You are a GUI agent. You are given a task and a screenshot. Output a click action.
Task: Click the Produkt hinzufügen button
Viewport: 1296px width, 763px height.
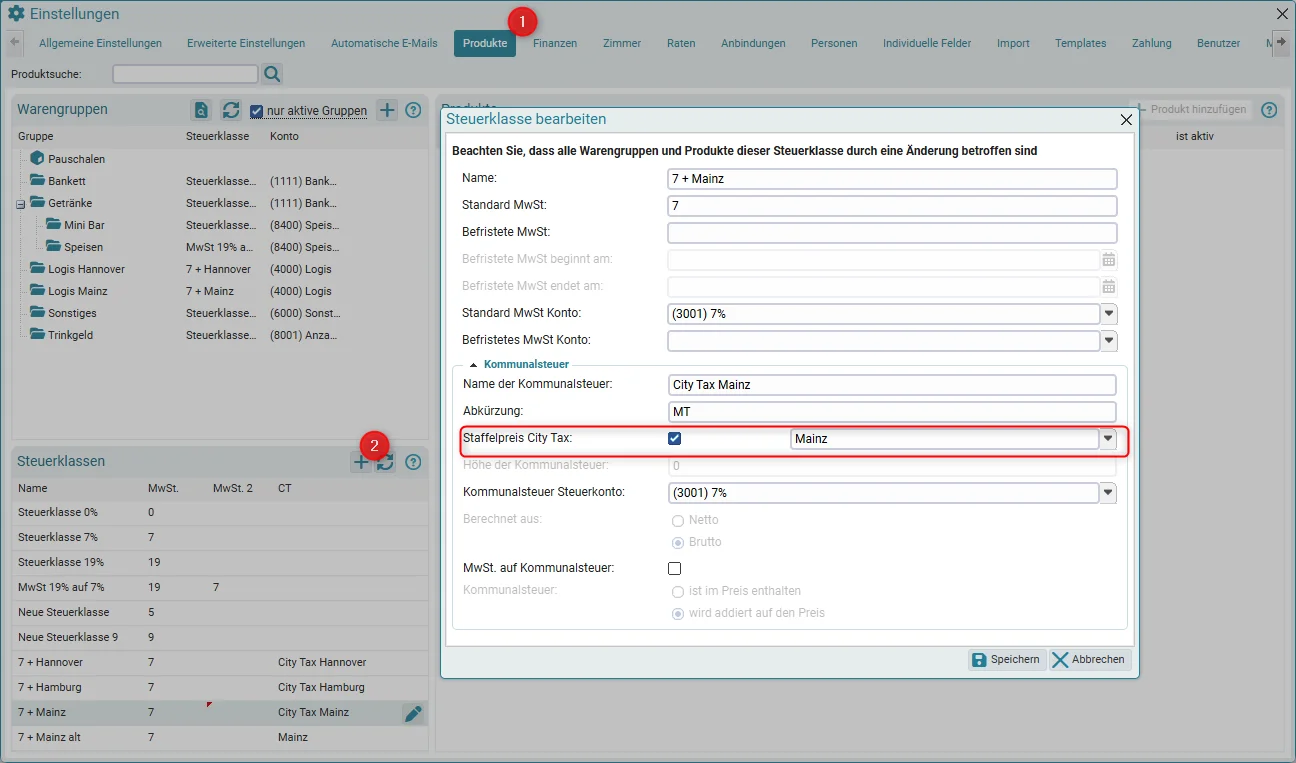[1191, 110]
